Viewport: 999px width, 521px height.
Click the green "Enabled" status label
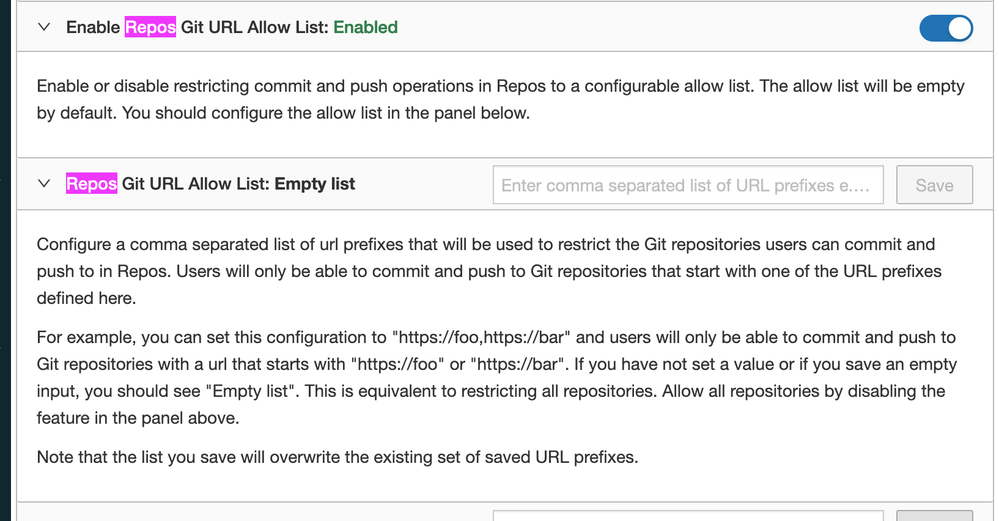click(365, 28)
